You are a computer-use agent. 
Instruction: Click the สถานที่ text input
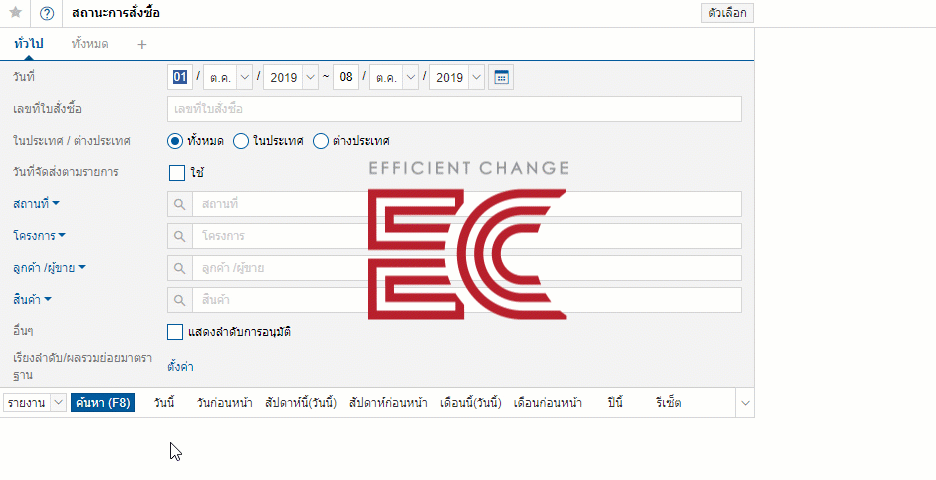[467, 204]
